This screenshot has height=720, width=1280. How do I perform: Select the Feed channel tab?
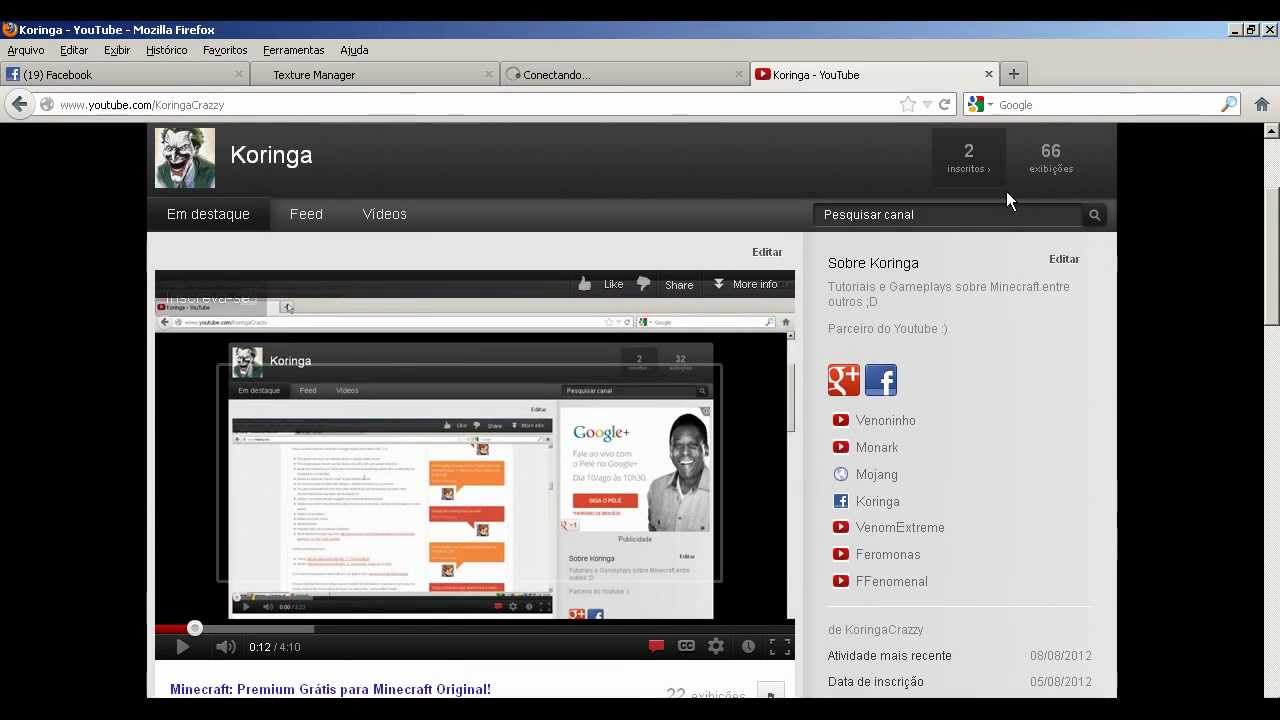click(x=306, y=214)
